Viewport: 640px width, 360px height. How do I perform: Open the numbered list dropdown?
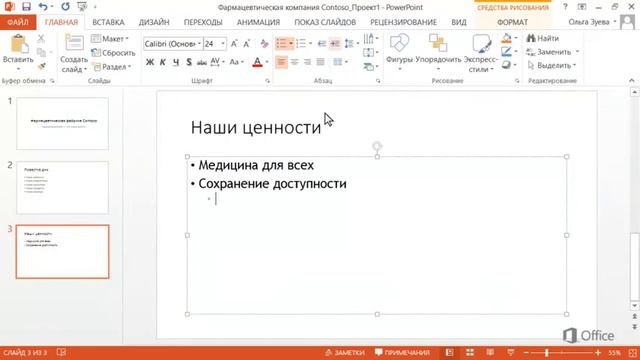(x=310, y=43)
